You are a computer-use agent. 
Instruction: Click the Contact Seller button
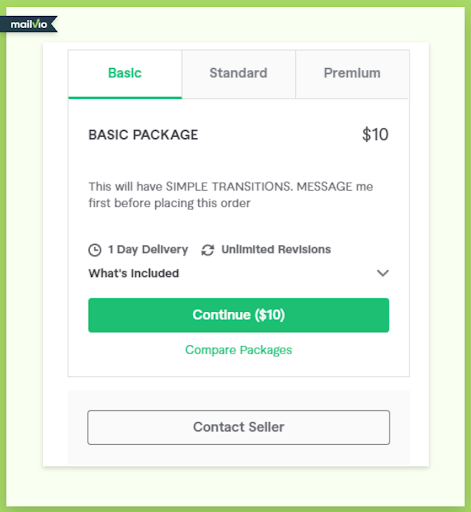(239, 427)
